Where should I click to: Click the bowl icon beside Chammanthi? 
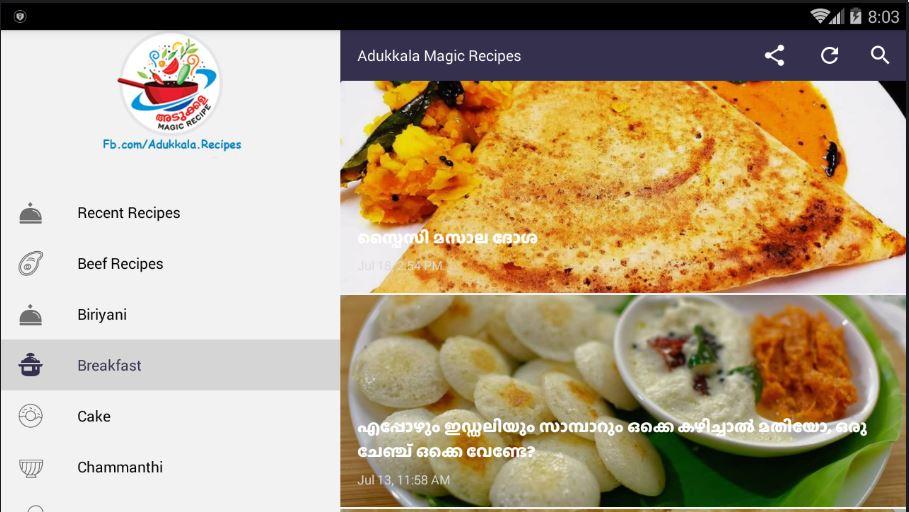[x=31, y=467]
